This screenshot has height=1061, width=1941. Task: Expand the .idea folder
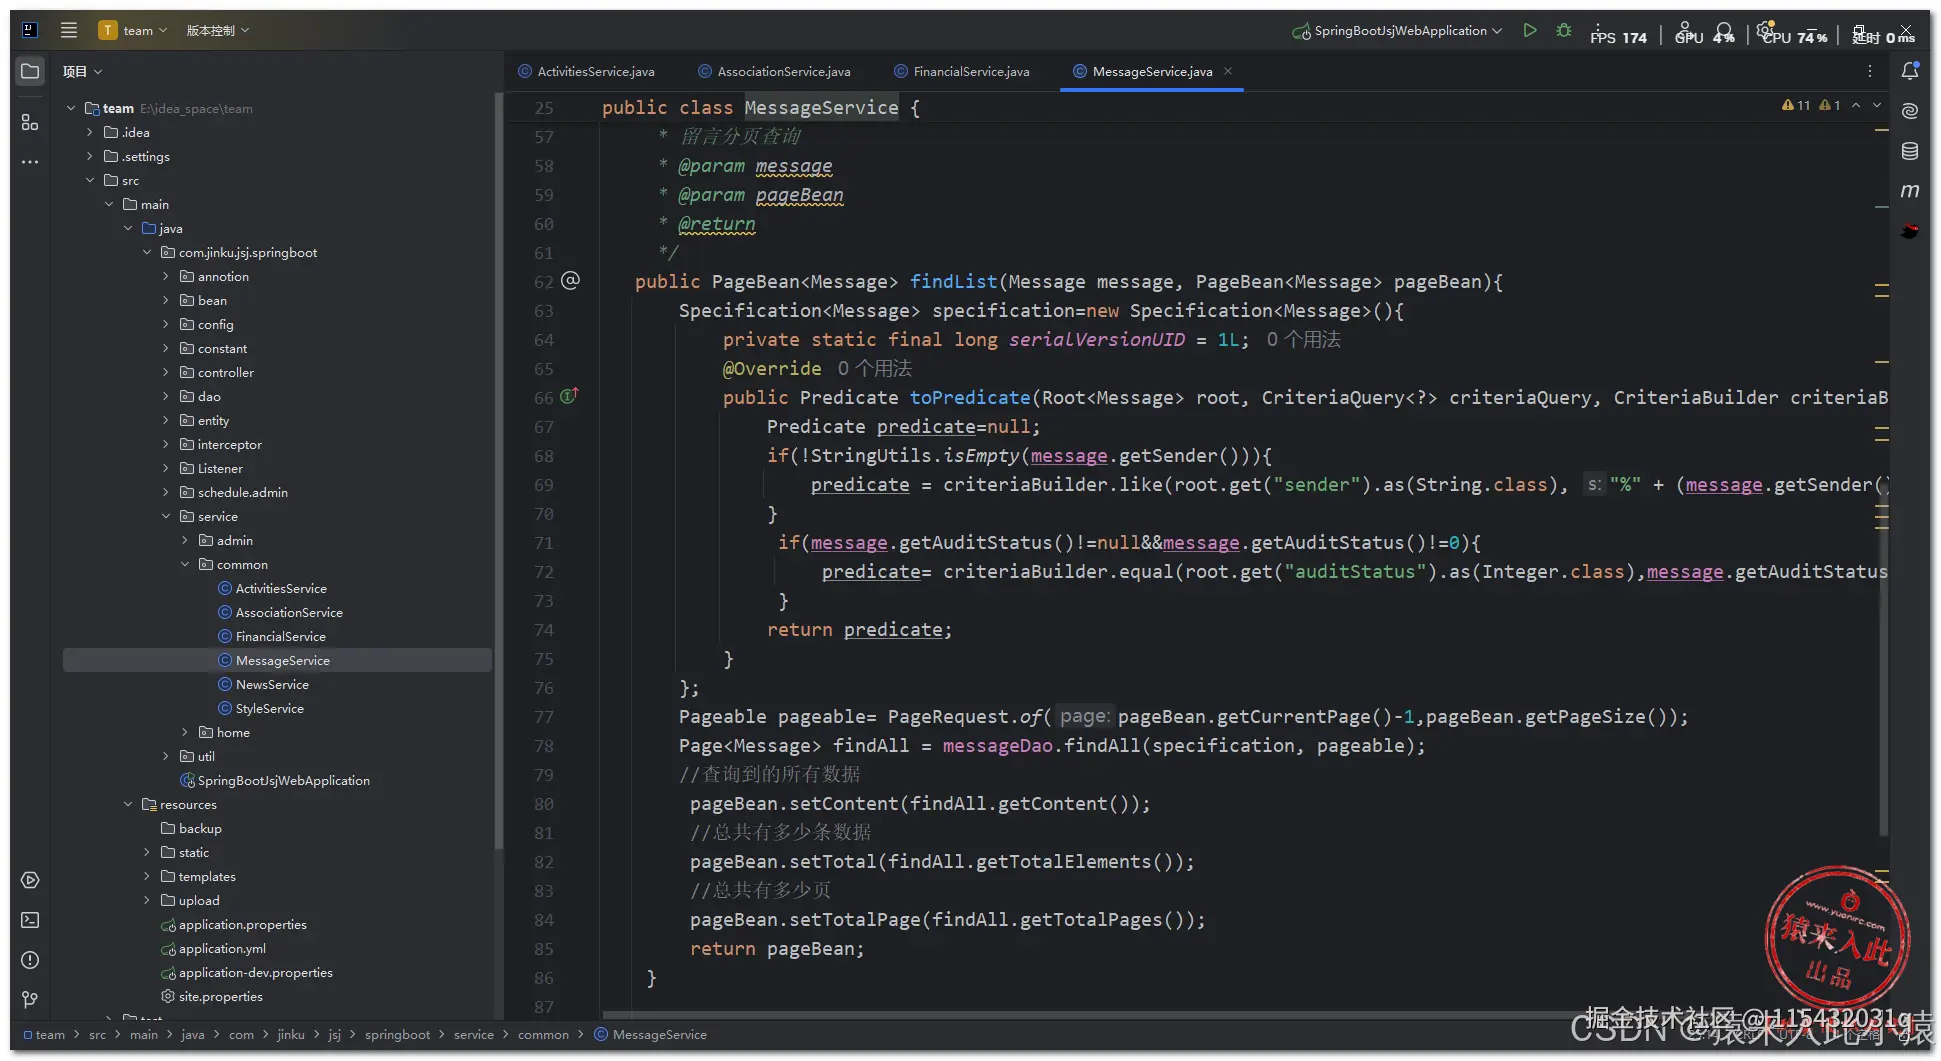point(89,132)
